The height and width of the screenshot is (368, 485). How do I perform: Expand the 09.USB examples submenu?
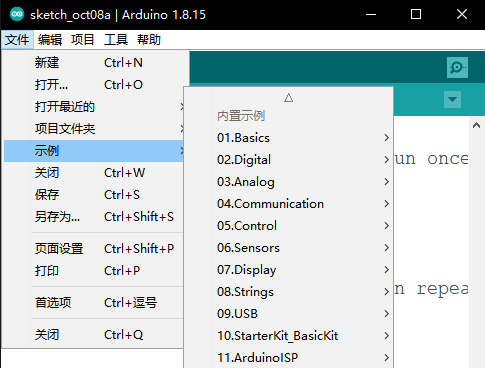289,314
